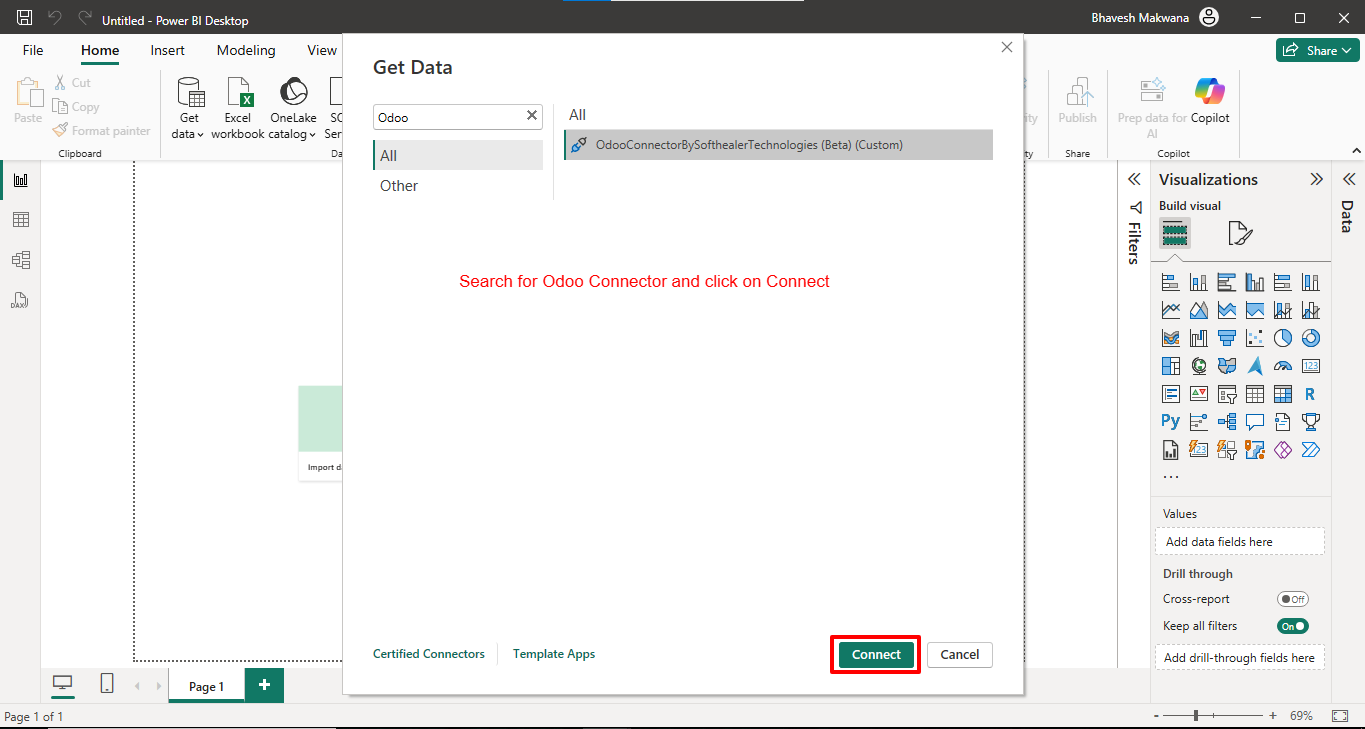Image resolution: width=1365 pixels, height=729 pixels.
Task: Switch to desktop layout at bottom
Action: [63, 684]
